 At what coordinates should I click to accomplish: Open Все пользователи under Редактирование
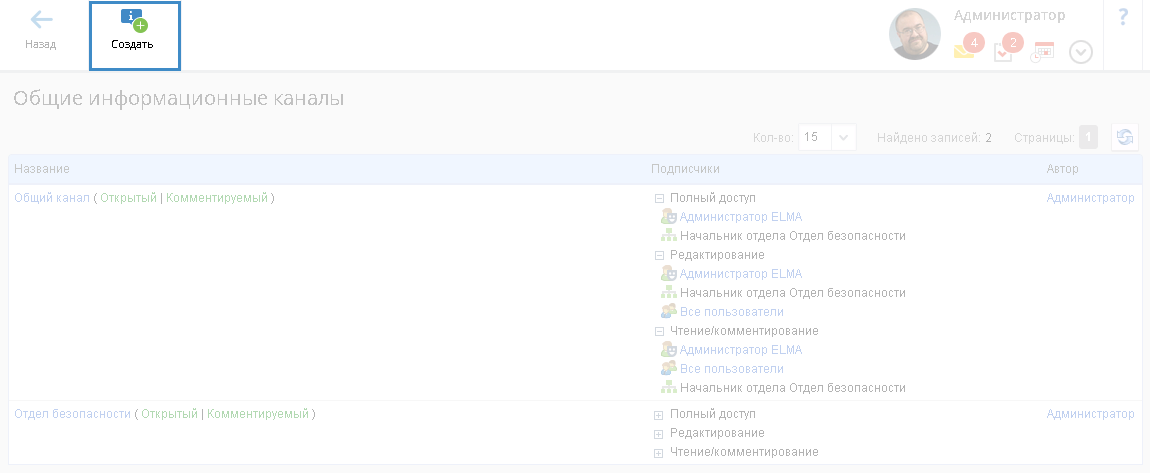point(732,312)
